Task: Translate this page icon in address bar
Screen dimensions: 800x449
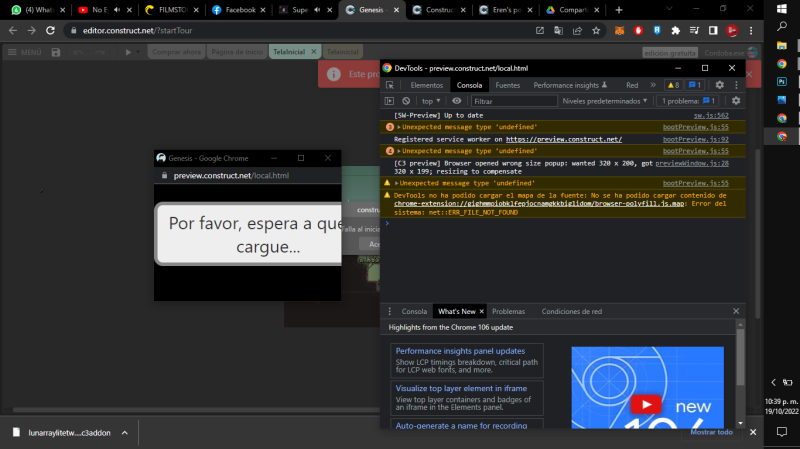Action: point(559,31)
